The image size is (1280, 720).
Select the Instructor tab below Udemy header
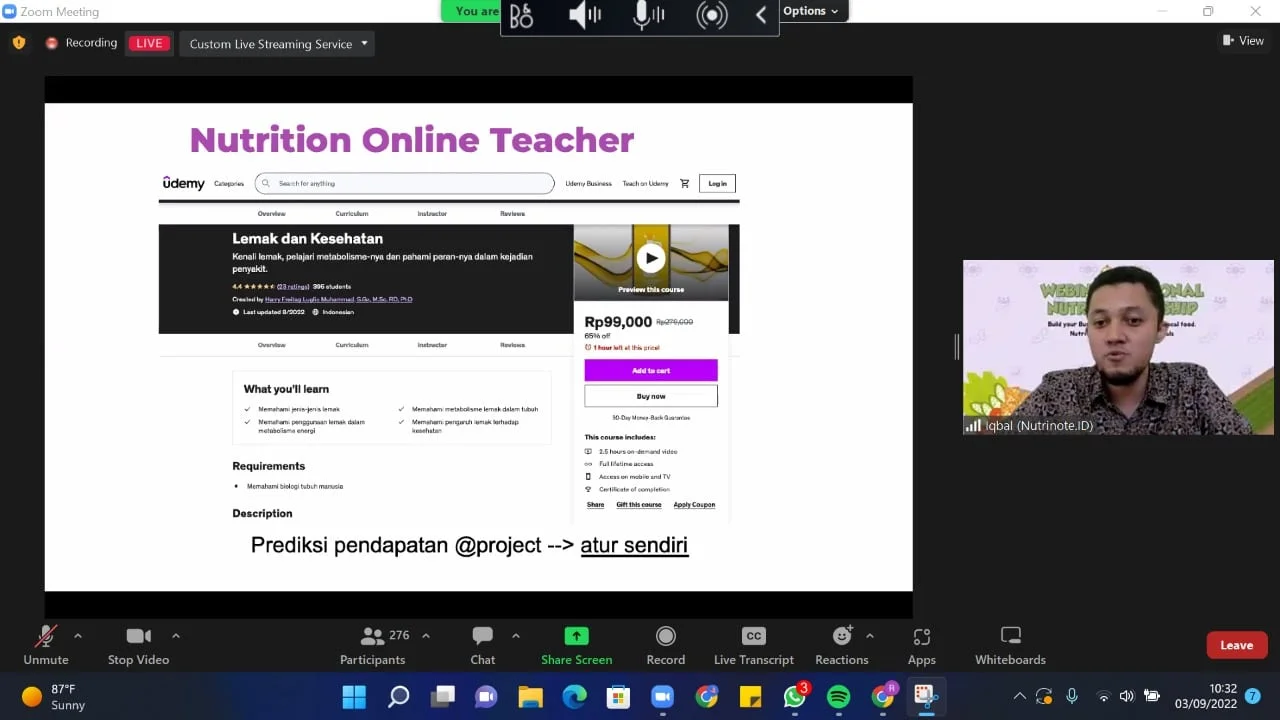click(x=432, y=214)
